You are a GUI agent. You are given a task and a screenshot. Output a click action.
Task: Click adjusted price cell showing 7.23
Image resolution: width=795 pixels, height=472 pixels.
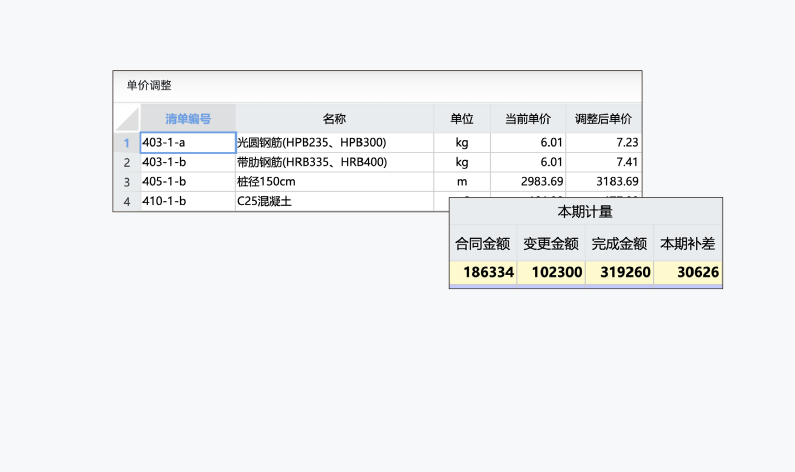(x=603, y=143)
